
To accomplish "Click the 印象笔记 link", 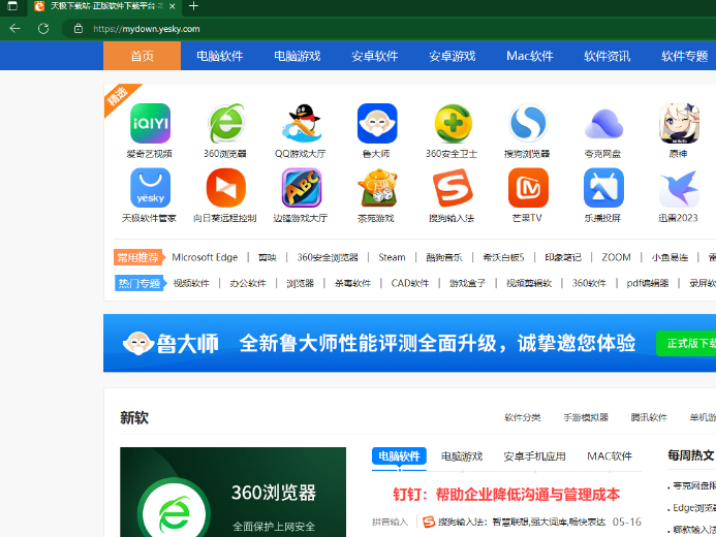I will [563, 257].
